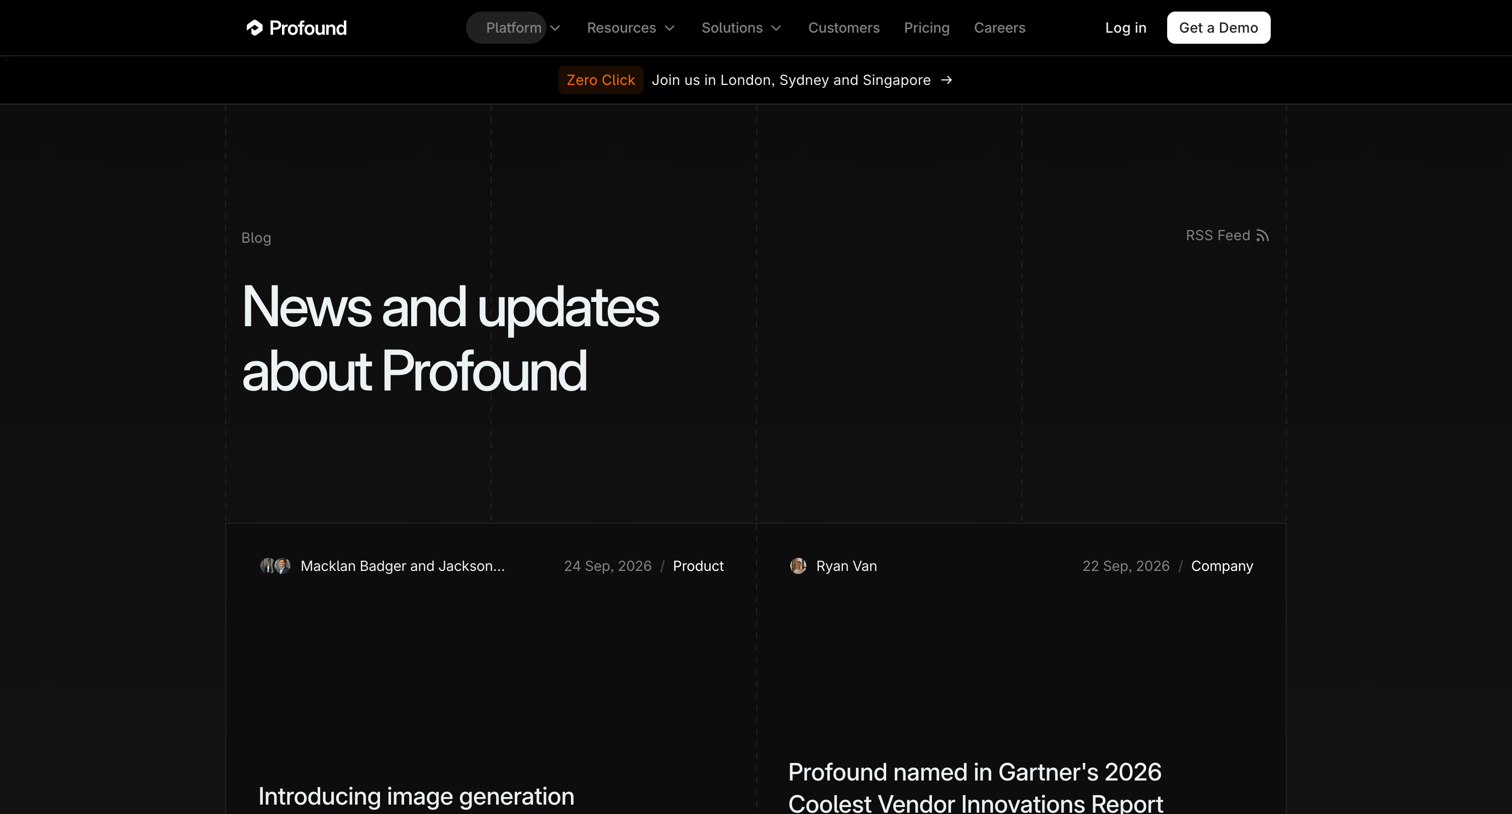1512x814 pixels.
Task: Click the 22 Sep, 2026 date
Action: pos(1125,566)
